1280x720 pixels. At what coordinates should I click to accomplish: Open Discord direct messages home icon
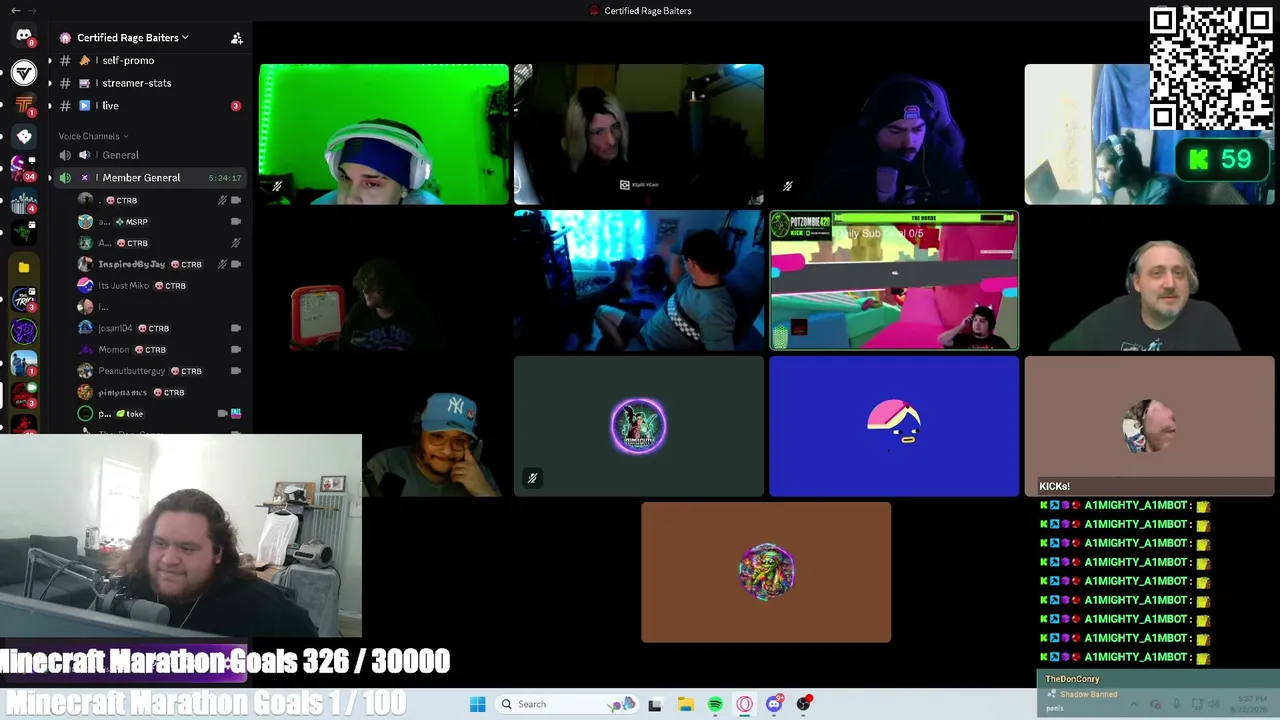click(x=24, y=36)
